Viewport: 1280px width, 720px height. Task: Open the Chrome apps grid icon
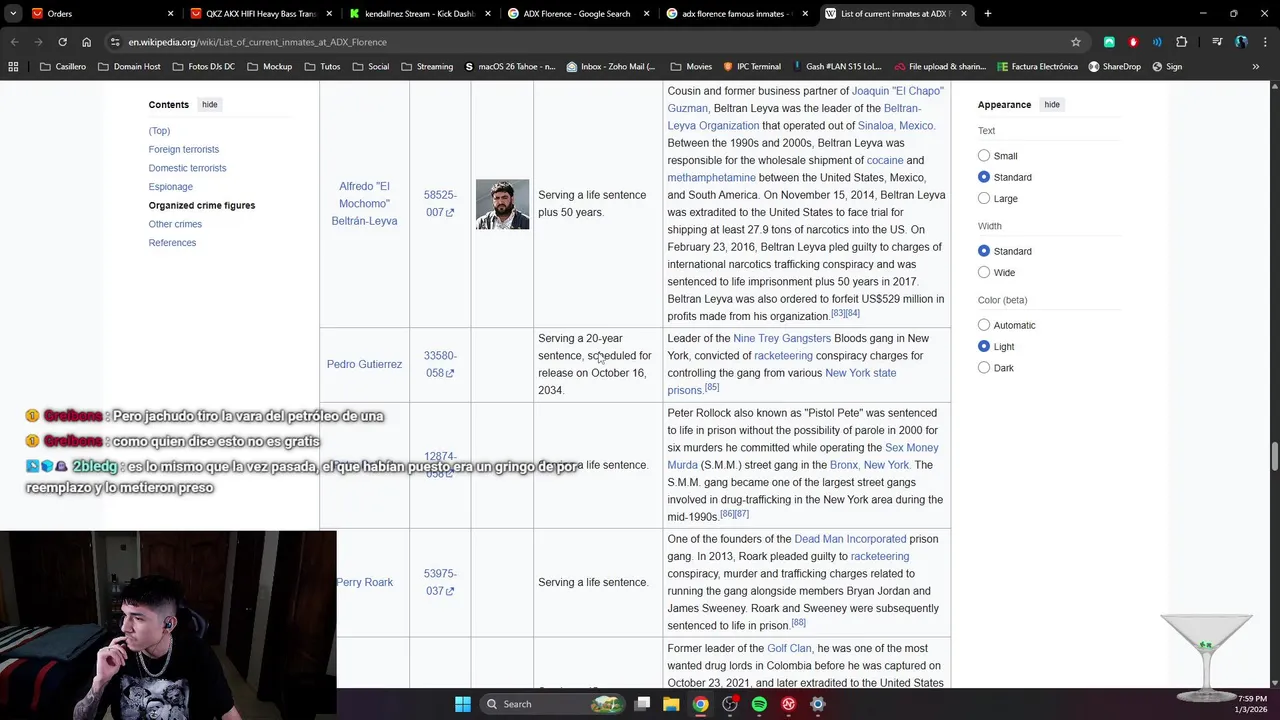coord(13,67)
